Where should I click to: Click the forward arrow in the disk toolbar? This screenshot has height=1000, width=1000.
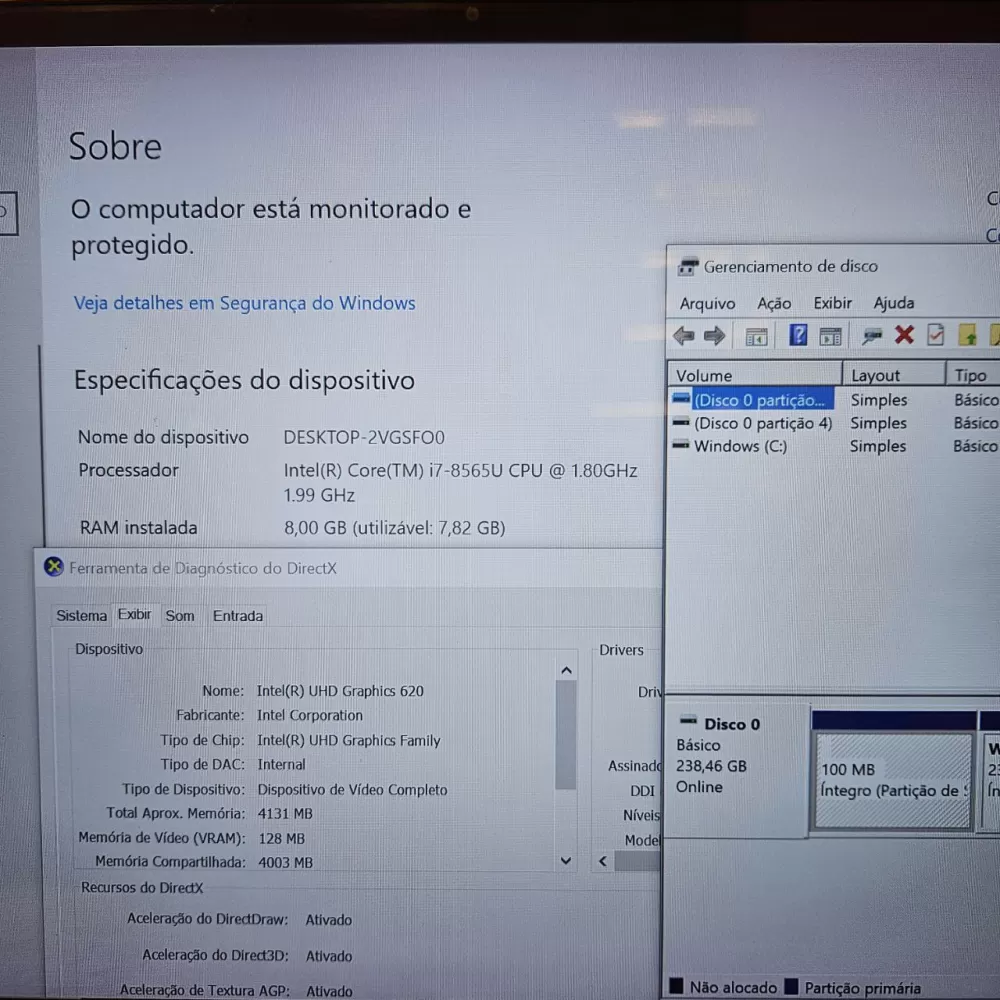713,335
